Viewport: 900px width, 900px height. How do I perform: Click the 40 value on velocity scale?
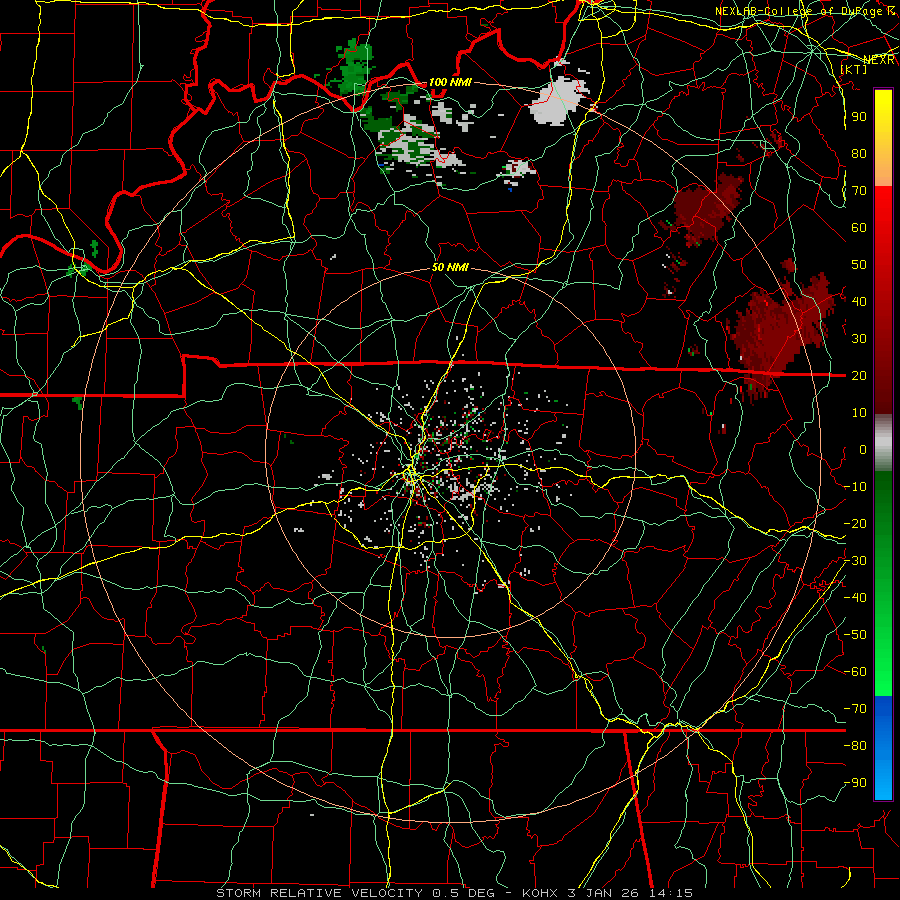coord(859,301)
